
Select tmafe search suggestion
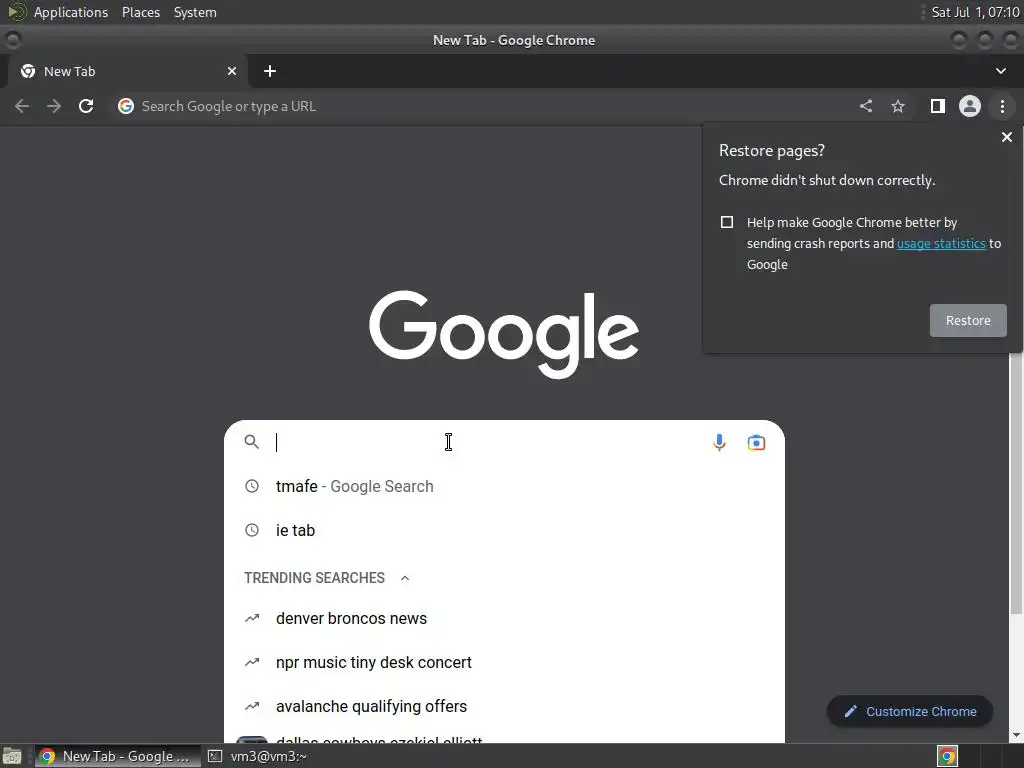tap(504, 487)
